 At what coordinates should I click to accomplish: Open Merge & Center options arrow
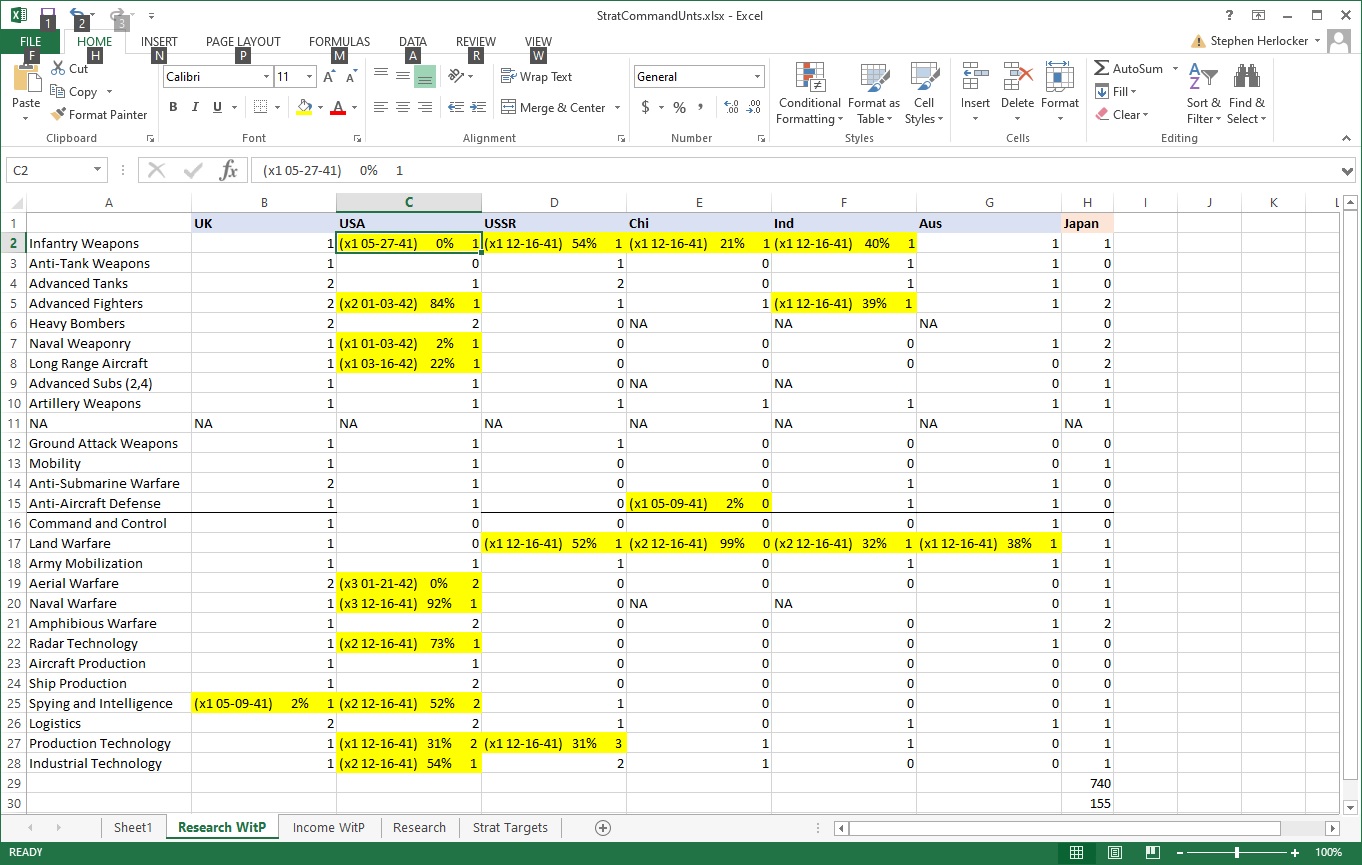(x=617, y=108)
